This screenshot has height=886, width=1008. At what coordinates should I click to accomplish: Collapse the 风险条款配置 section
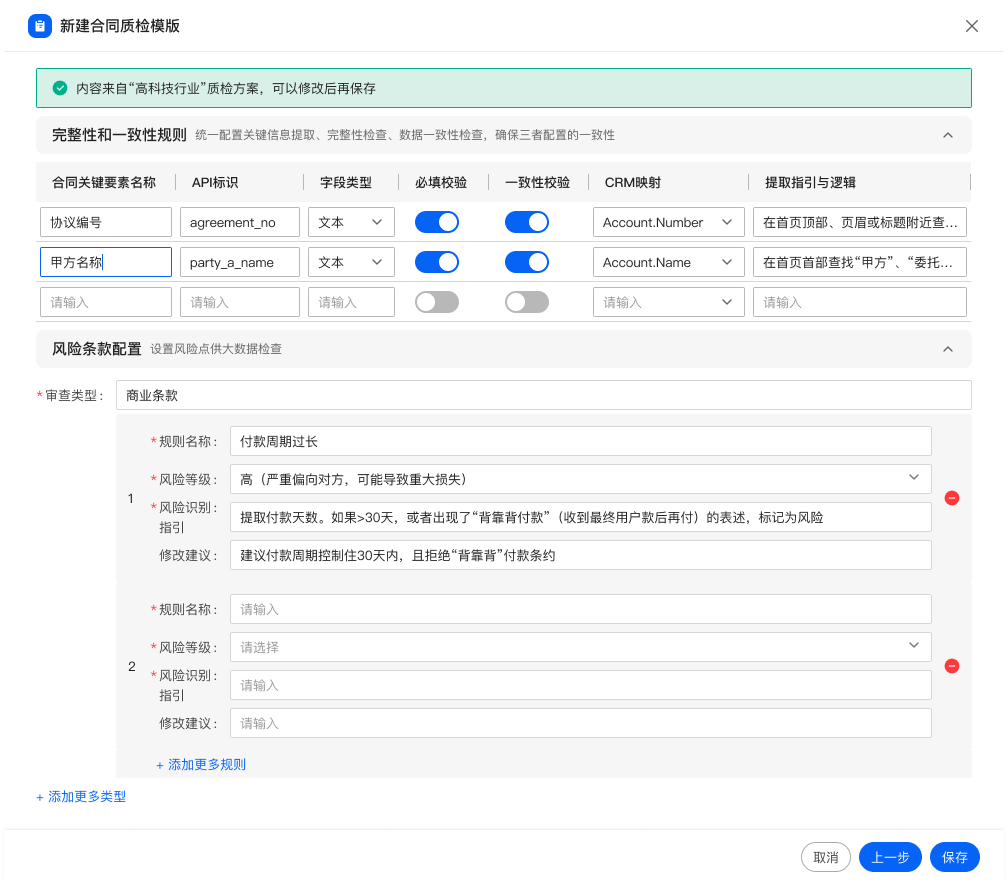pos(948,349)
